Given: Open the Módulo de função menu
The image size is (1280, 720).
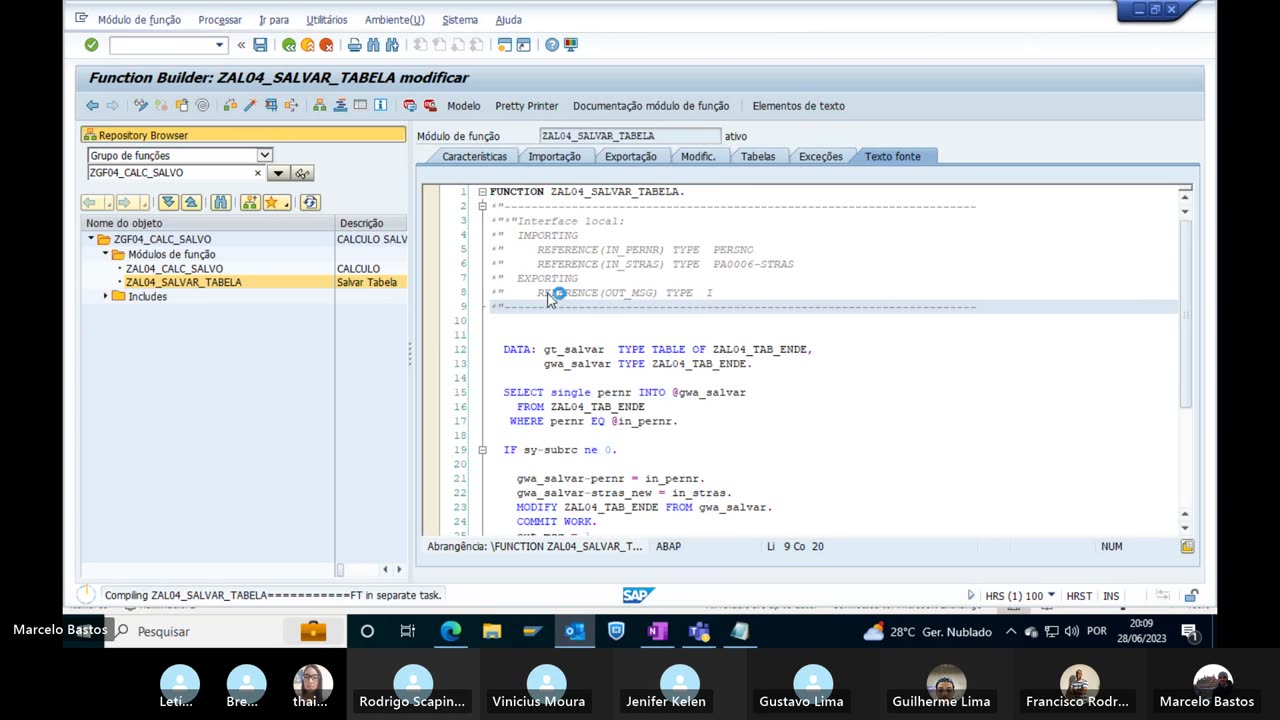Looking at the screenshot, I should click(139, 20).
